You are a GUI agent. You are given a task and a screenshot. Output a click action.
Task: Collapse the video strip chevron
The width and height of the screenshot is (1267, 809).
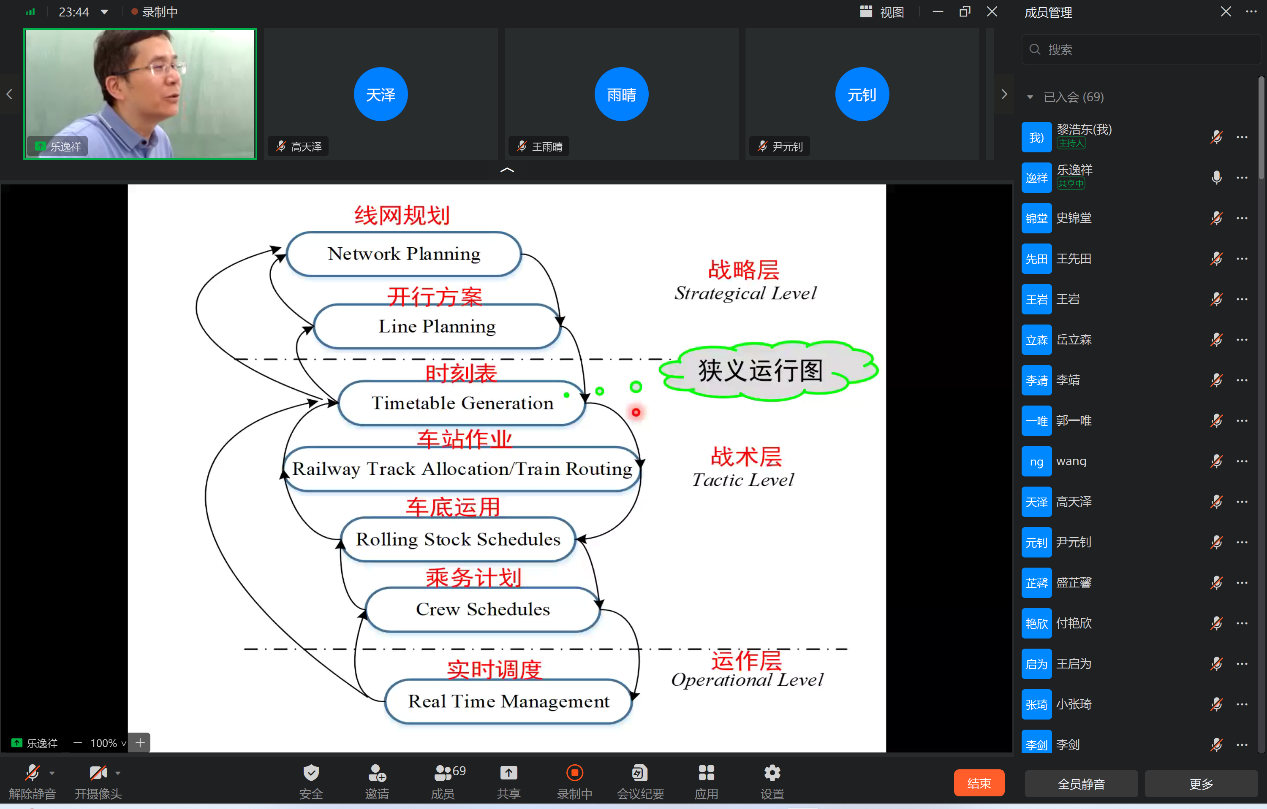(x=507, y=170)
